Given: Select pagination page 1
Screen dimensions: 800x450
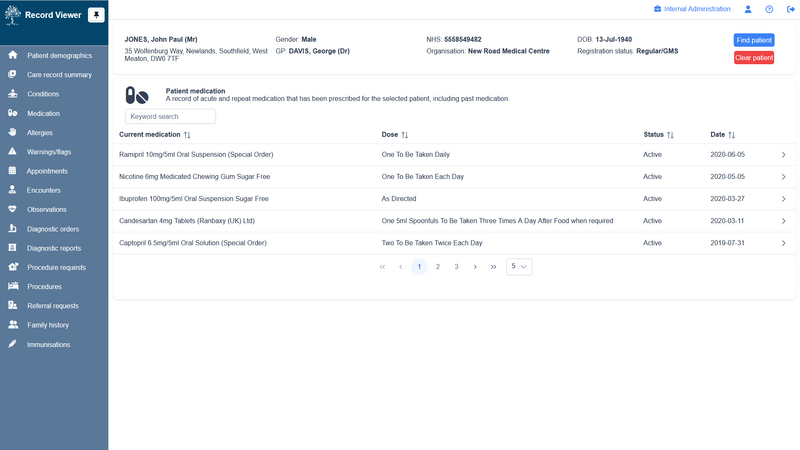Looking at the screenshot, I should pyautogui.click(x=419, y=266).
